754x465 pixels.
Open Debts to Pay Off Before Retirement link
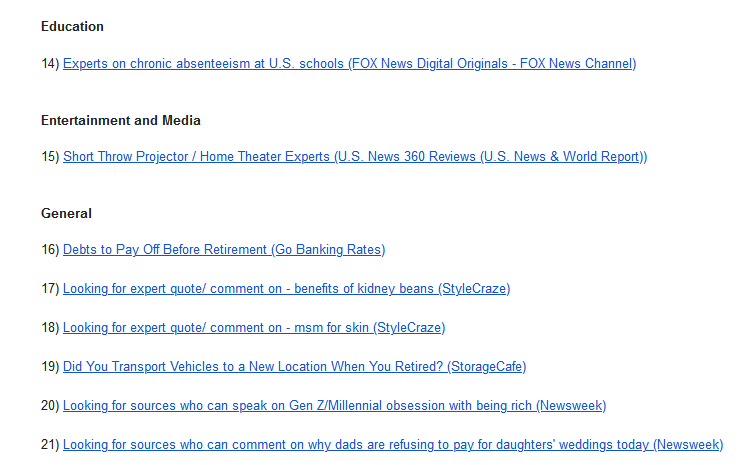pyautogui.click(x=224, y=250)
